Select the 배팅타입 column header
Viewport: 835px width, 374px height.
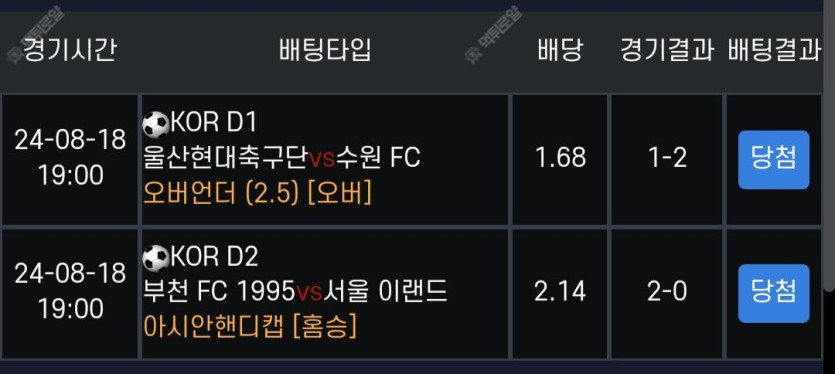(325, 51)
